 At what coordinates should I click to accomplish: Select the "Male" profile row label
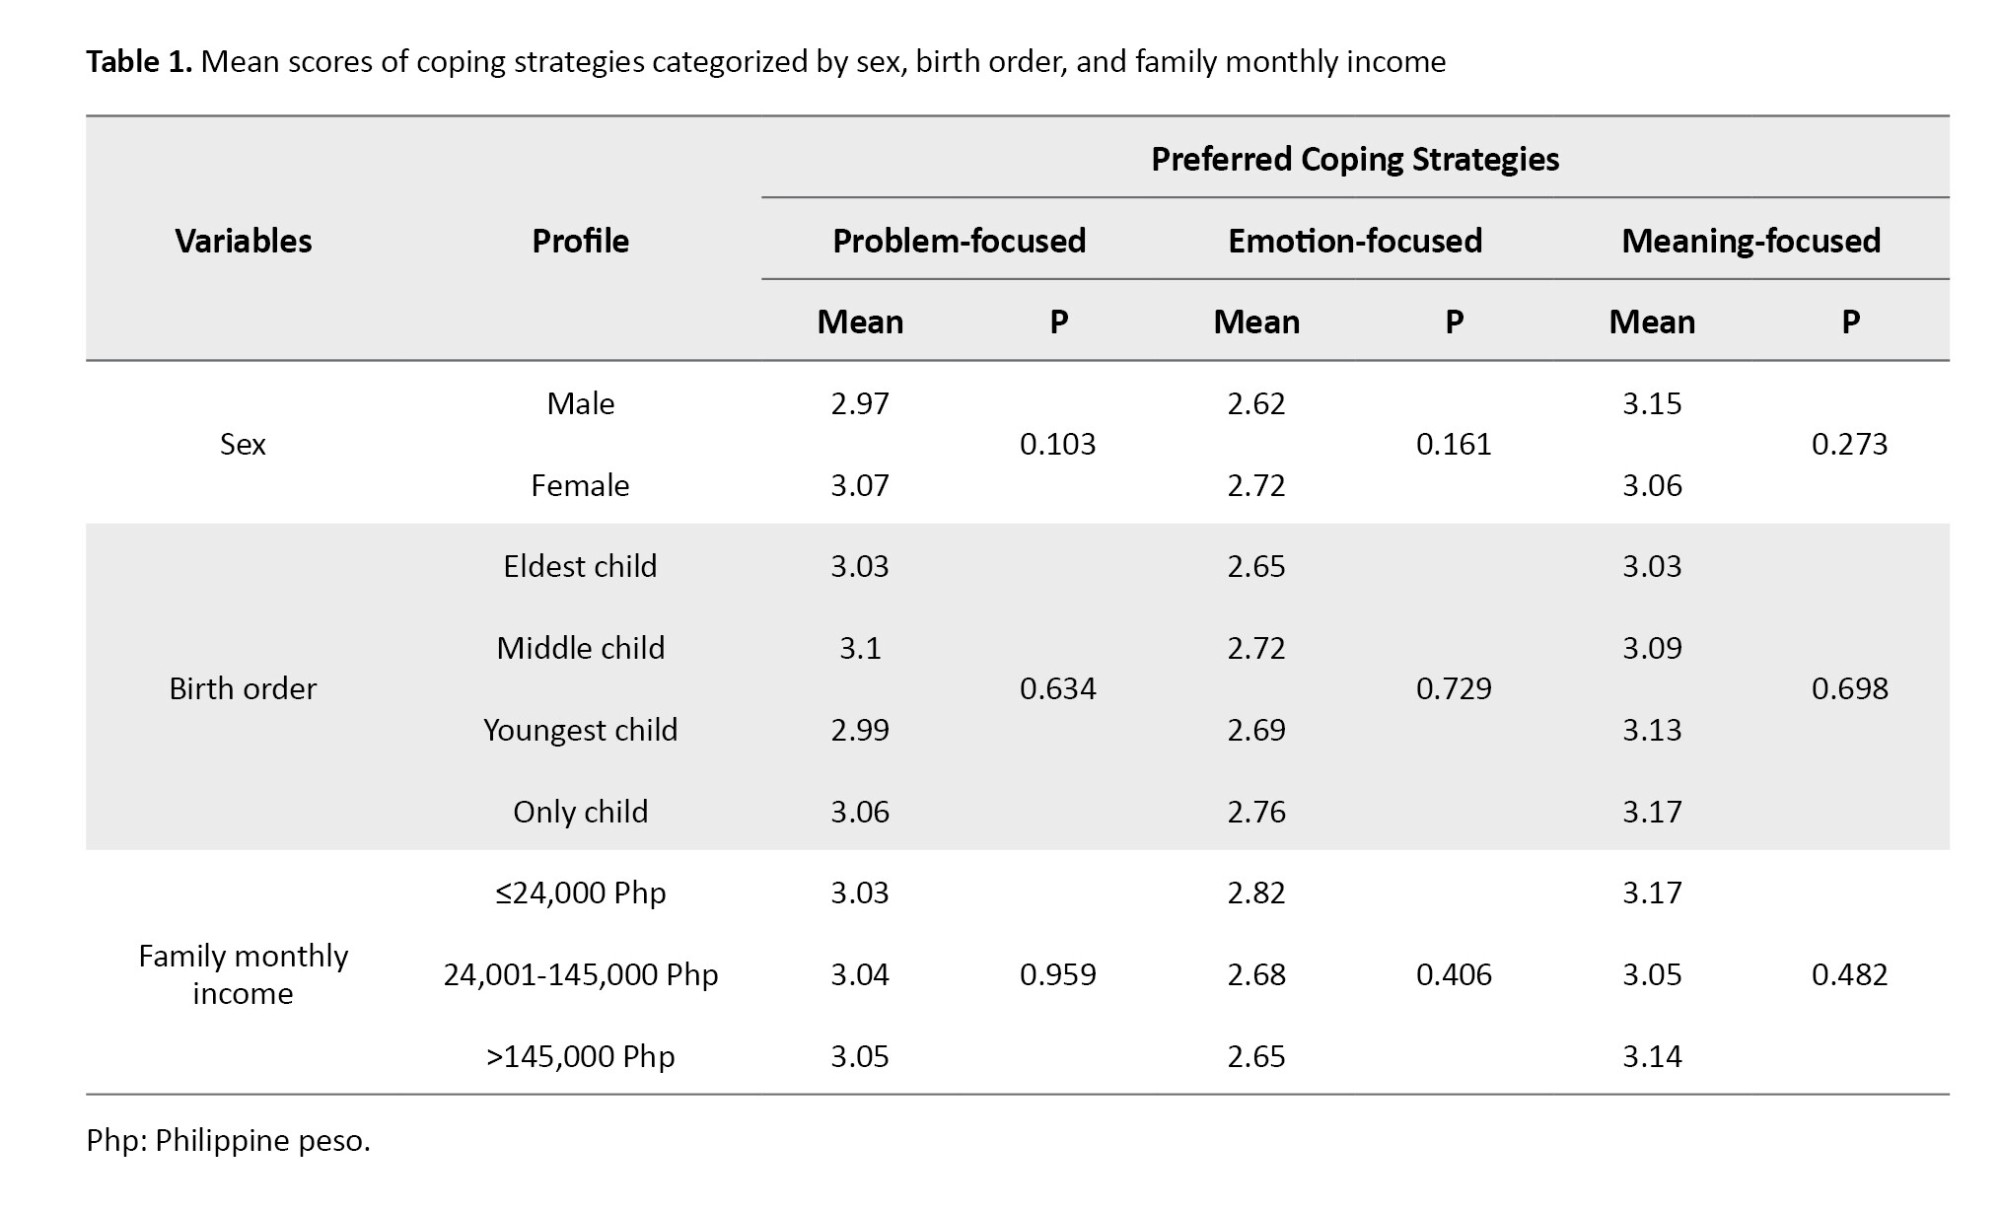pos(580,403)
